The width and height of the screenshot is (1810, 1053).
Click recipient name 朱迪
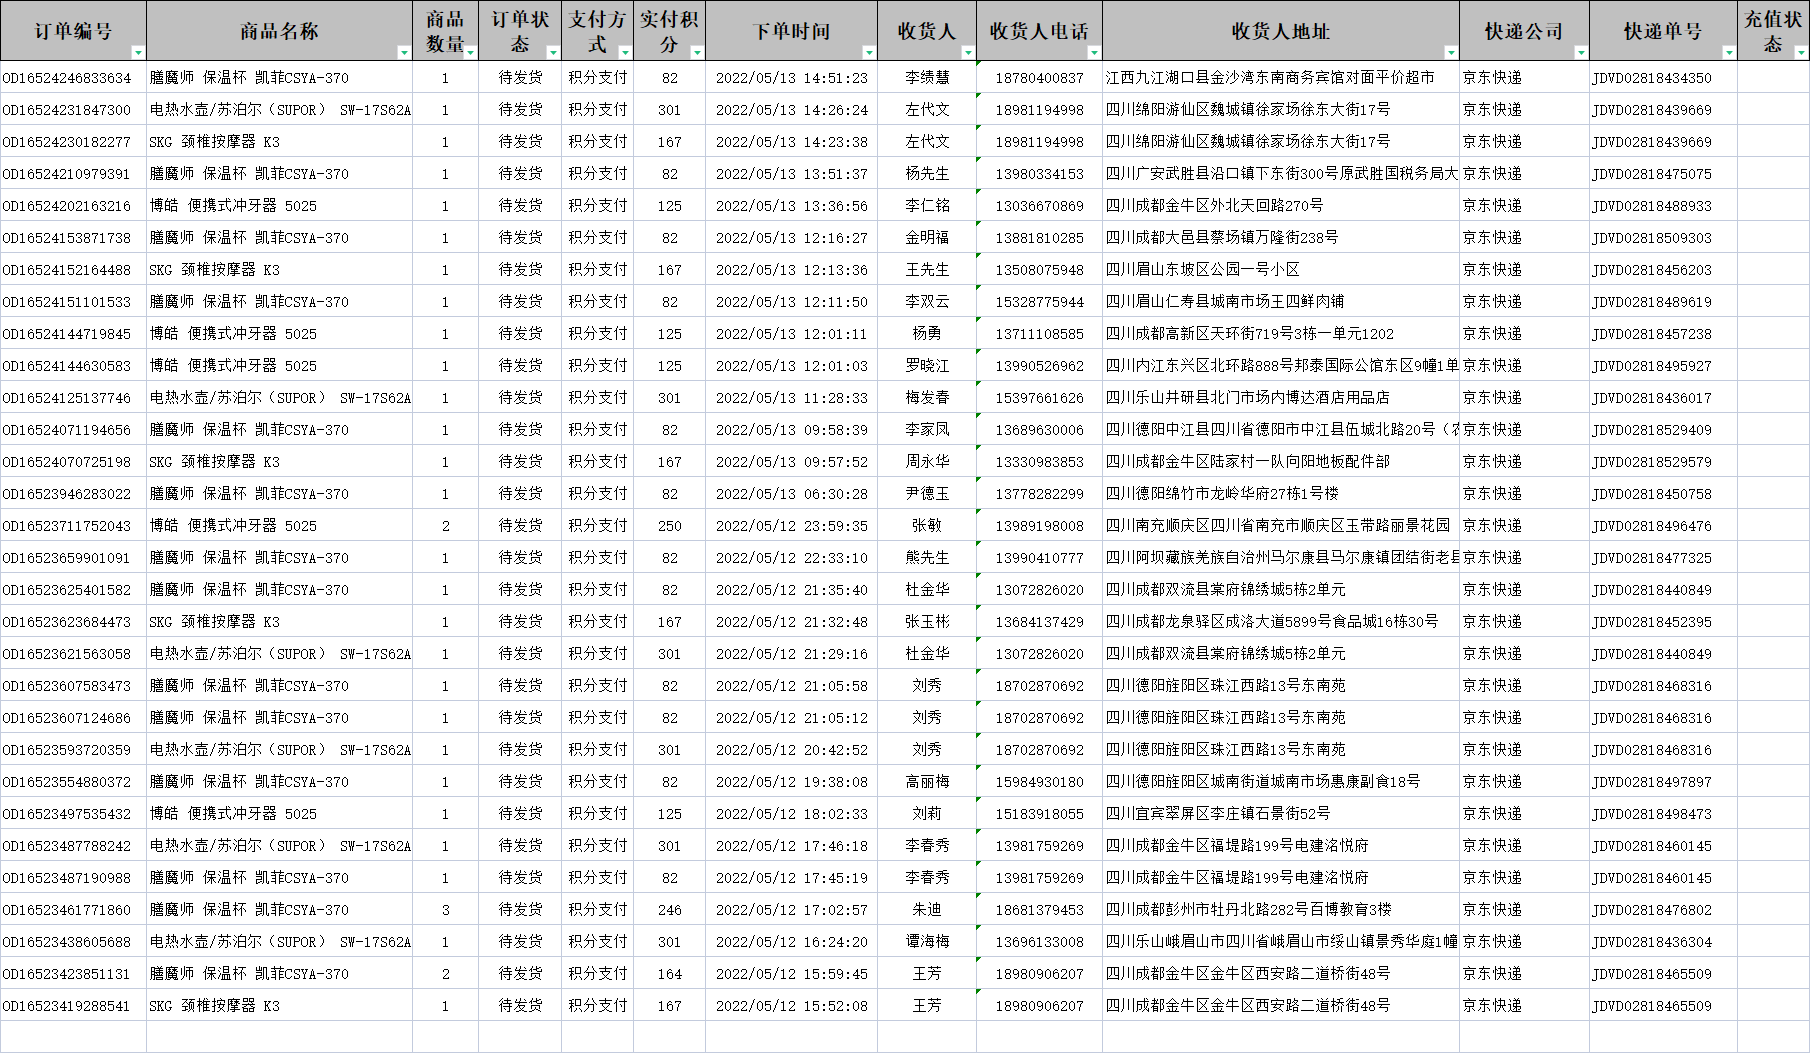pyautogui.click(x=927, y=910)
